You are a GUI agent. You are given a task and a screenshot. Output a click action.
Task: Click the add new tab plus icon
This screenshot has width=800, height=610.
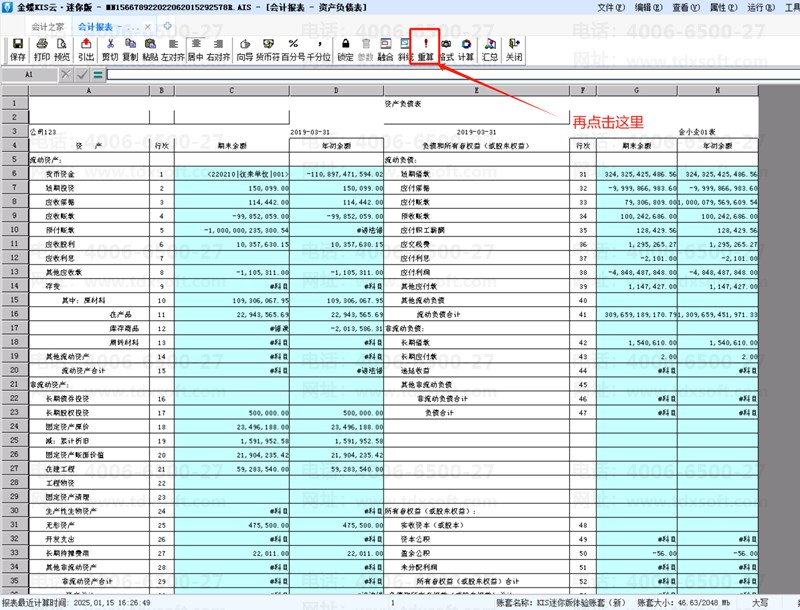[x=167, y=26]
